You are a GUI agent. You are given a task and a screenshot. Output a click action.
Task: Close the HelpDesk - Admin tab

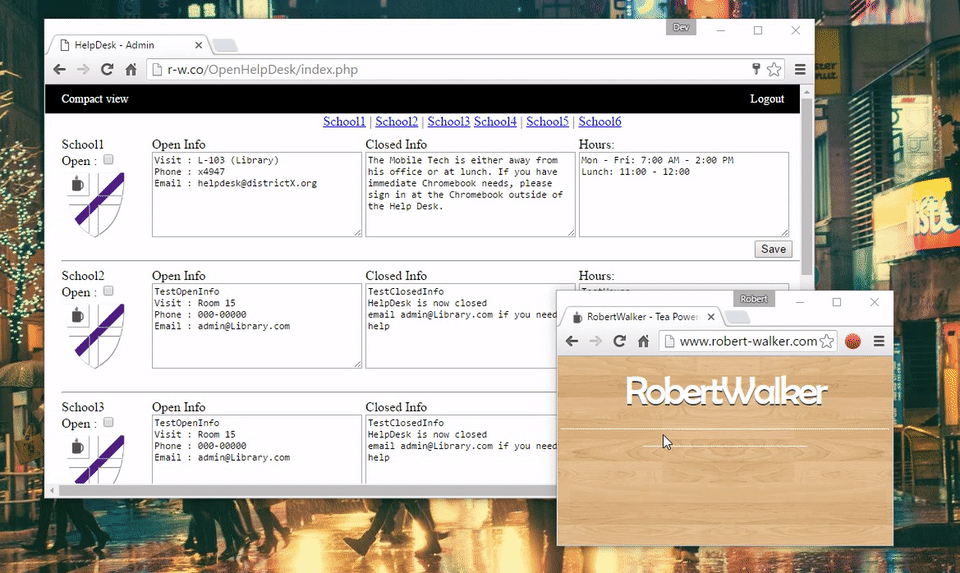198,45
